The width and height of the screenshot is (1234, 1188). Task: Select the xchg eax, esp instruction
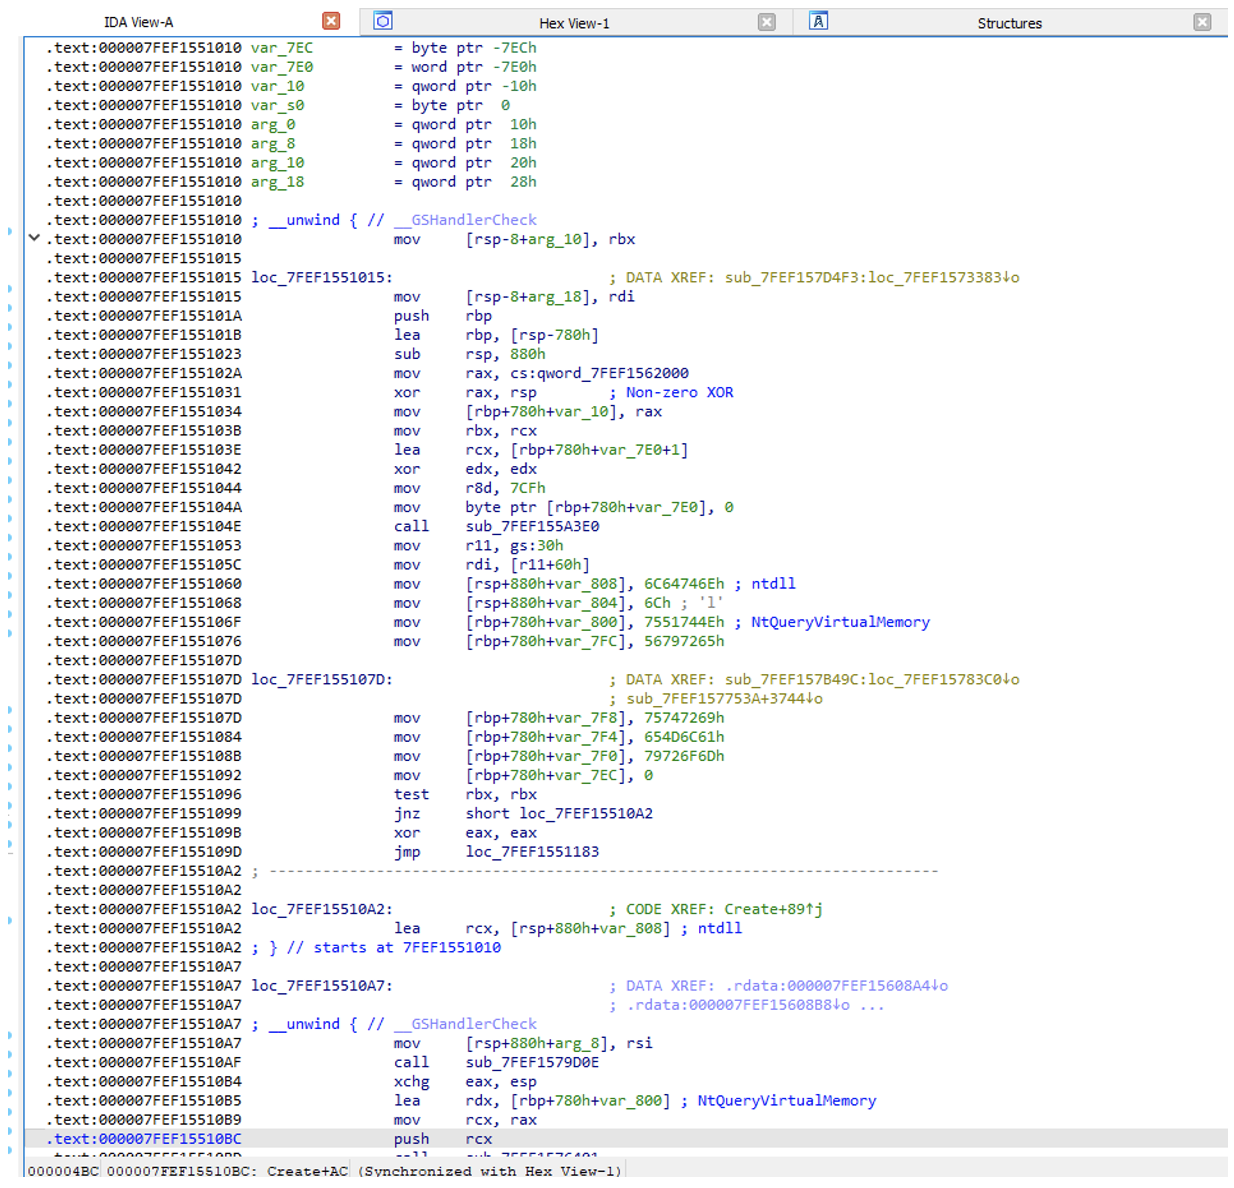pyautogui.click(x=465, y=1081)
